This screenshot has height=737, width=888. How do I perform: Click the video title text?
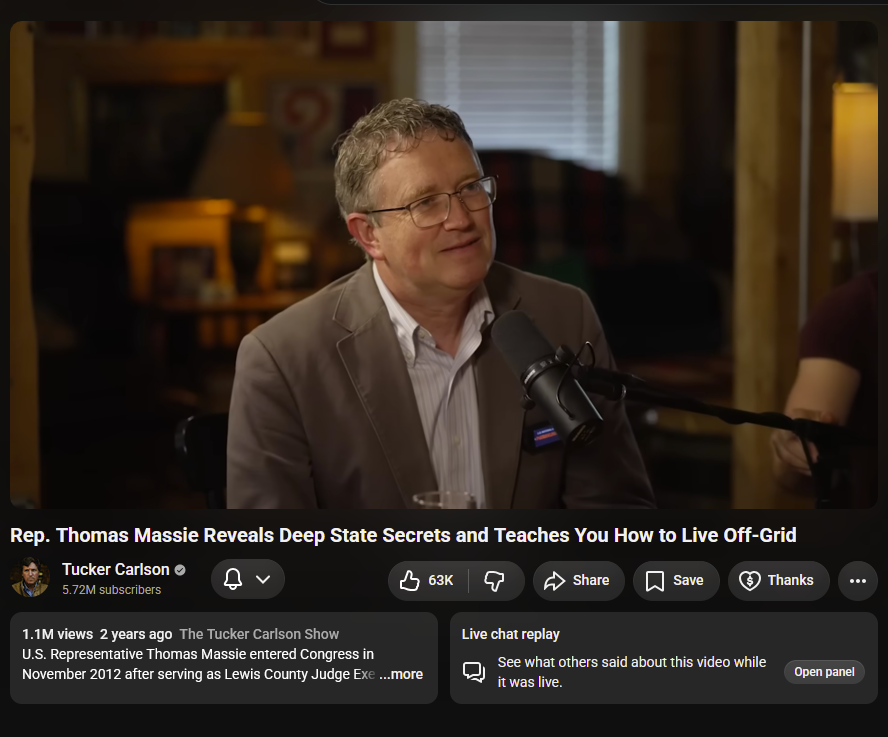[403, 535]
